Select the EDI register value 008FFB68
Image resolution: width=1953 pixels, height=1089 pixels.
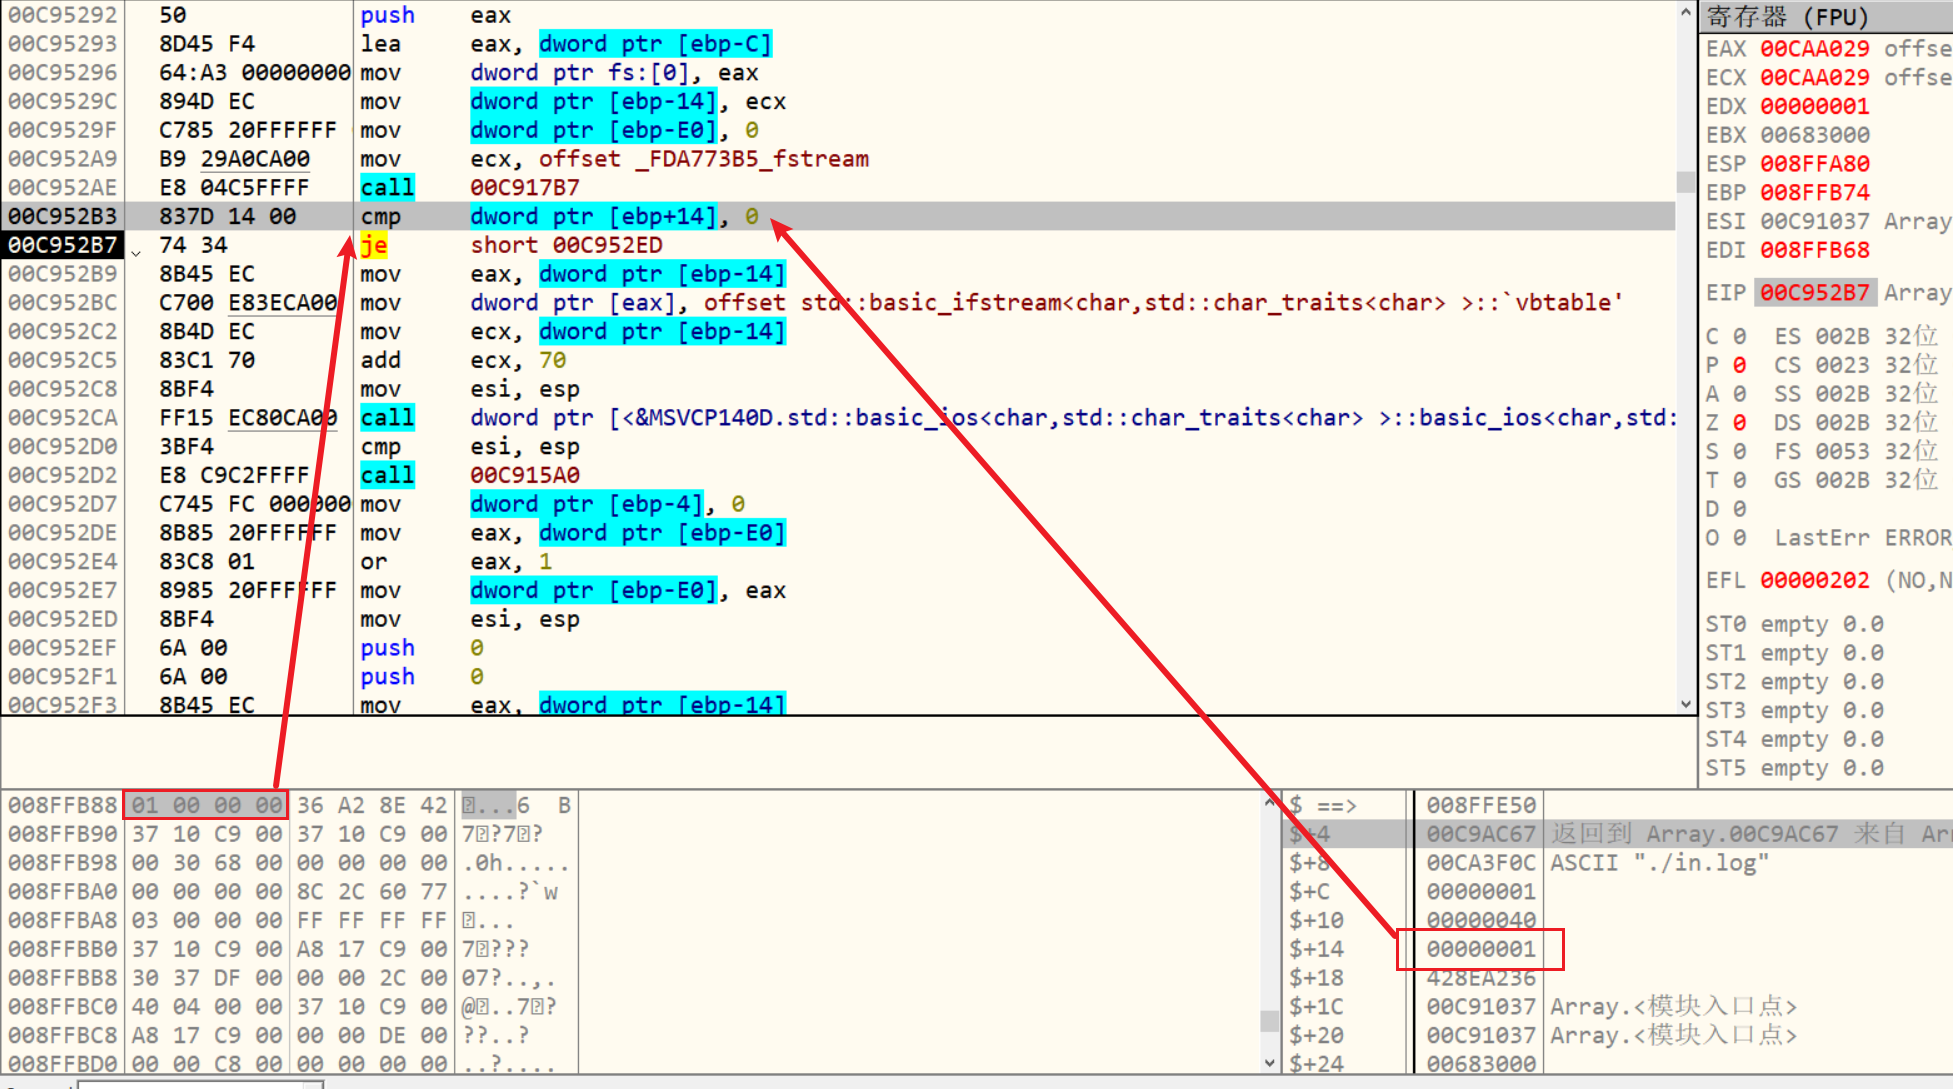[x=1814, y=251]
